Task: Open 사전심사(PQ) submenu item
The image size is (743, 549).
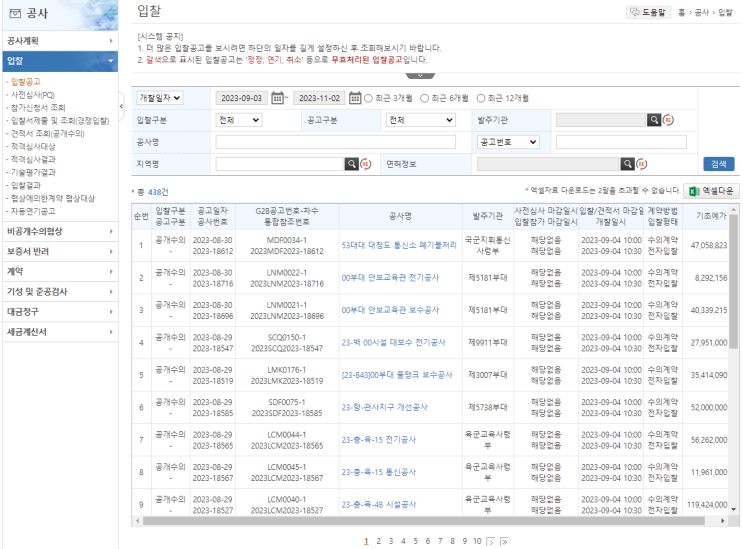Action: pyautogui.click(x=33, y=95)
